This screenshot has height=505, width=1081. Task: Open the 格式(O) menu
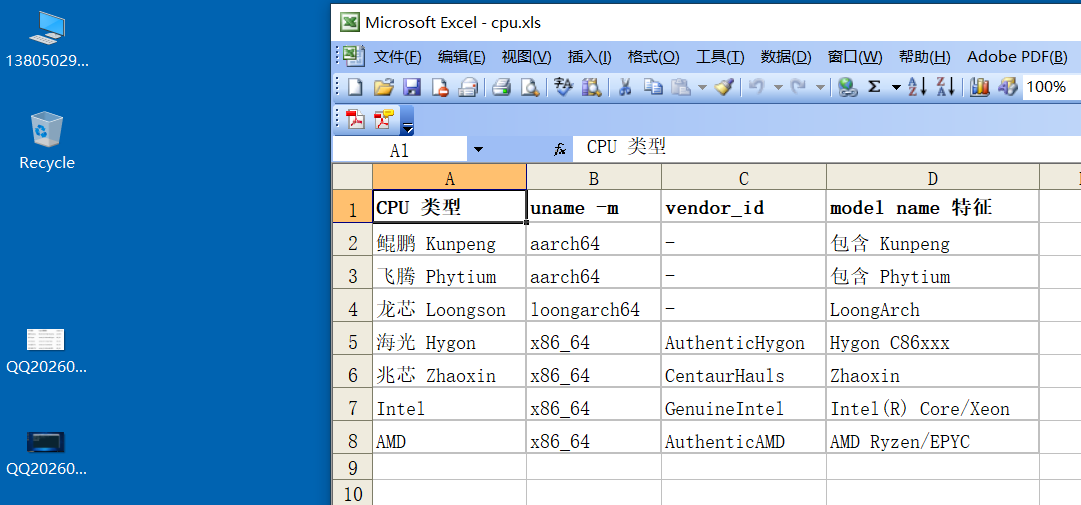(653, 57)
